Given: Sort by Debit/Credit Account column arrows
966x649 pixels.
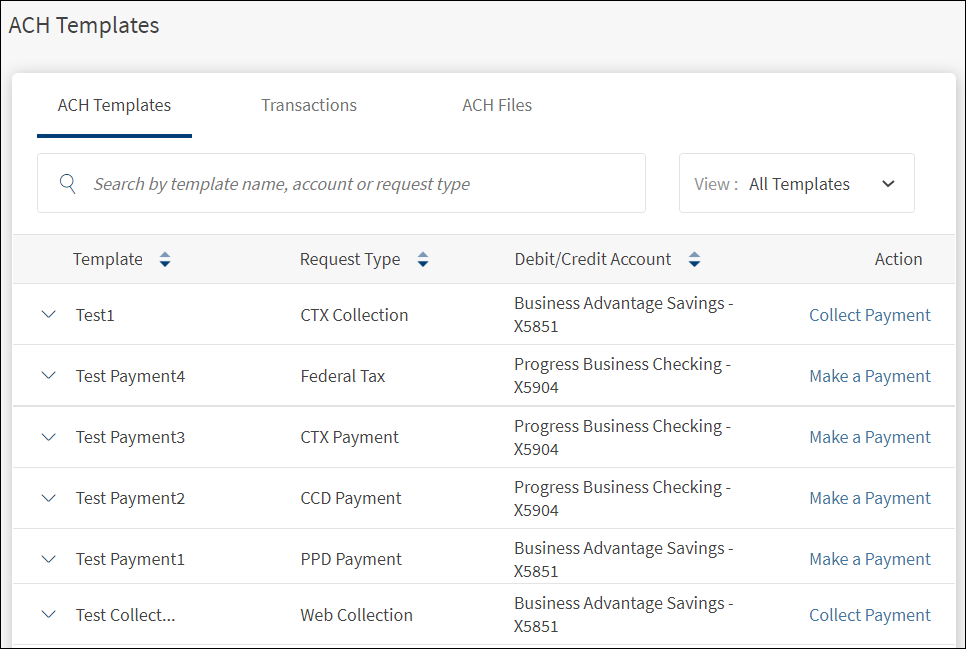Looking at the screenshot, I should coord(694,260).
